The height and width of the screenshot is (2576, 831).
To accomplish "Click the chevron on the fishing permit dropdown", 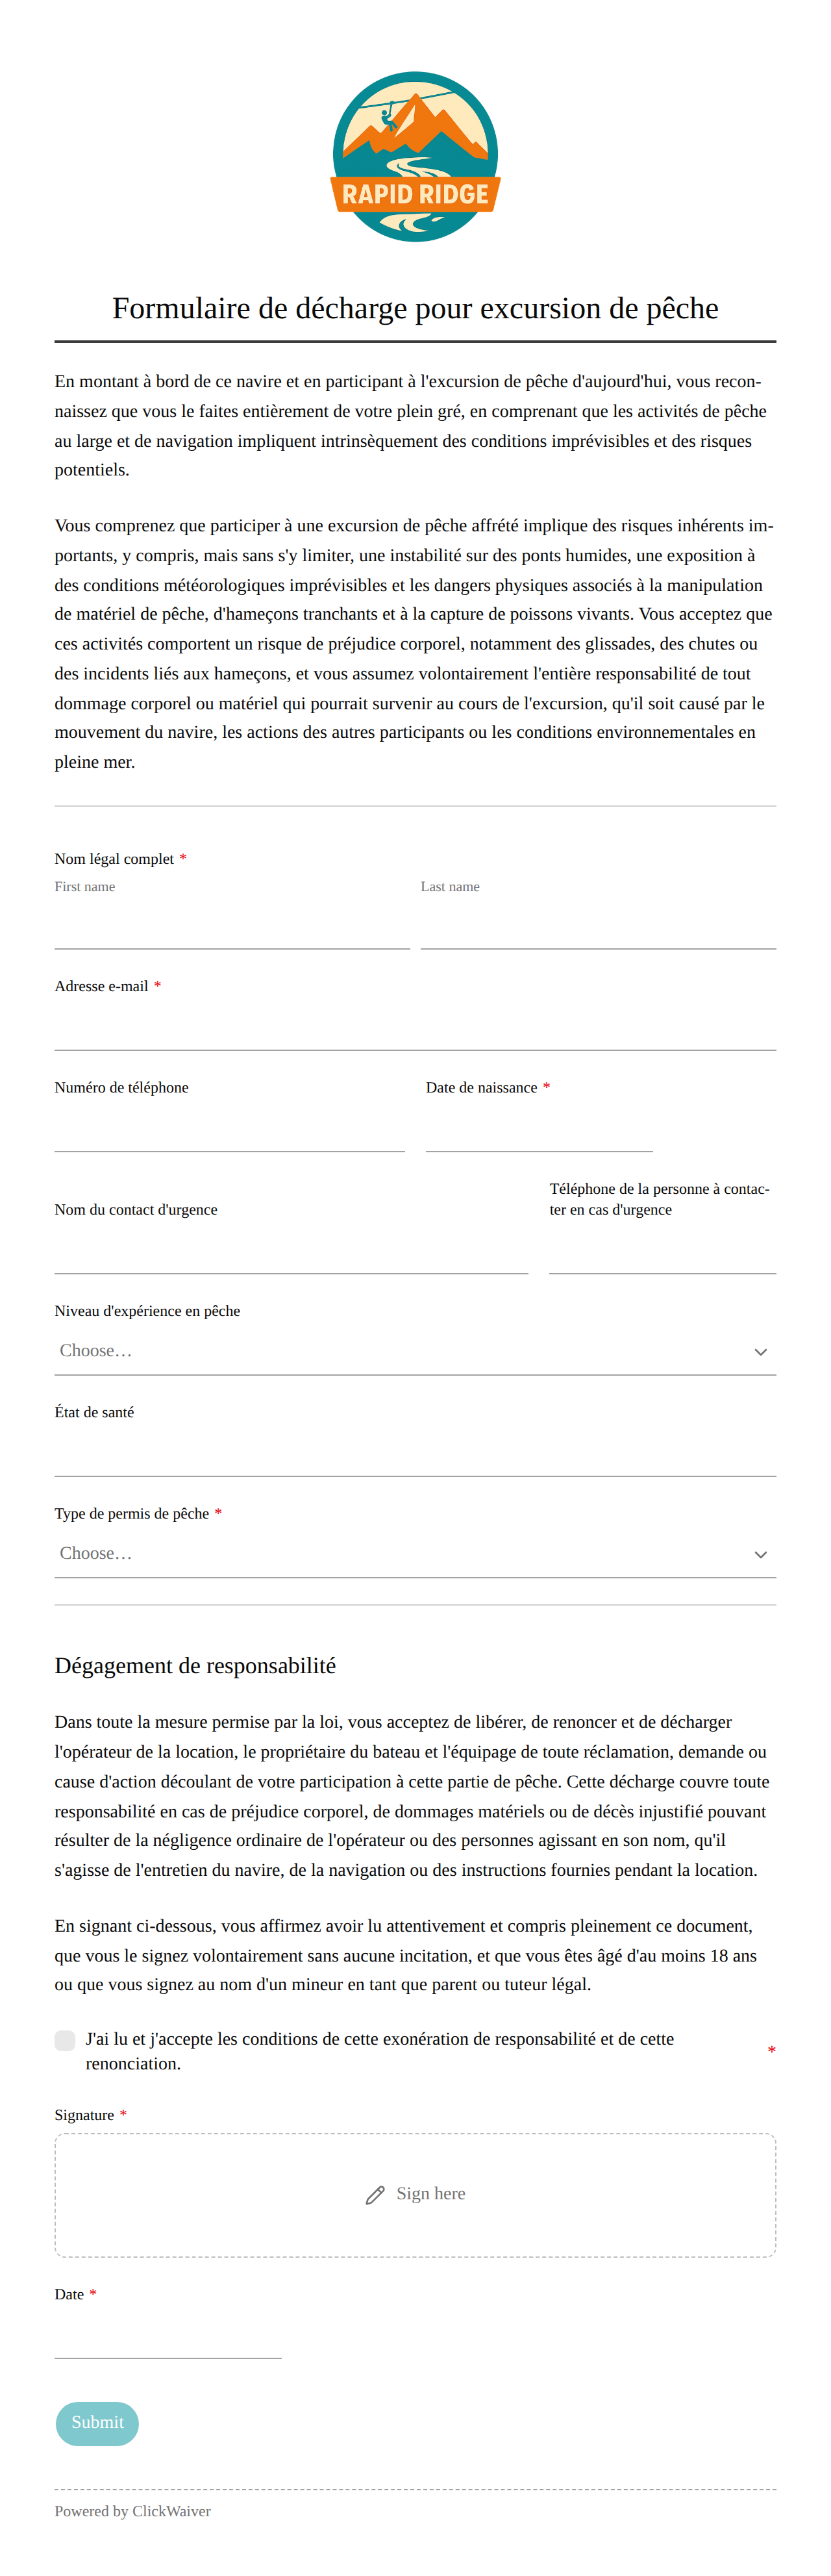I will (x=760, y=1554).
